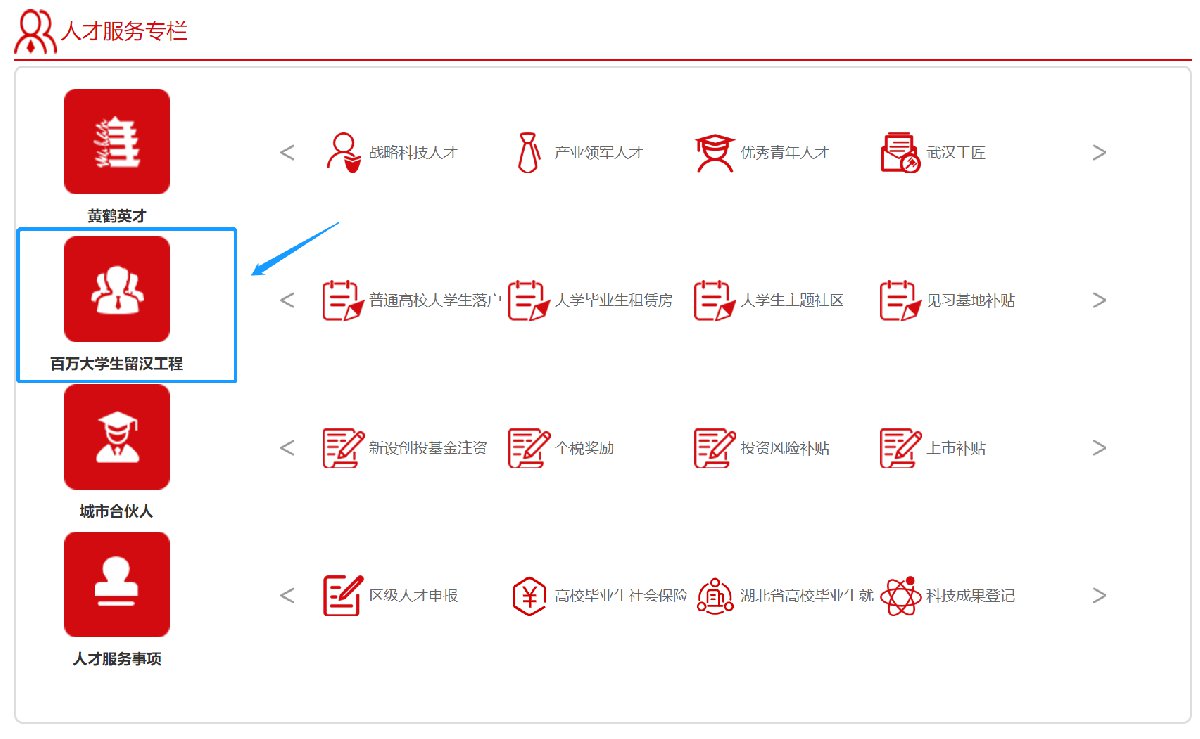Open the 个税奖励 item
Viewport: 1200px width, 739px height.
click(561, 448)
